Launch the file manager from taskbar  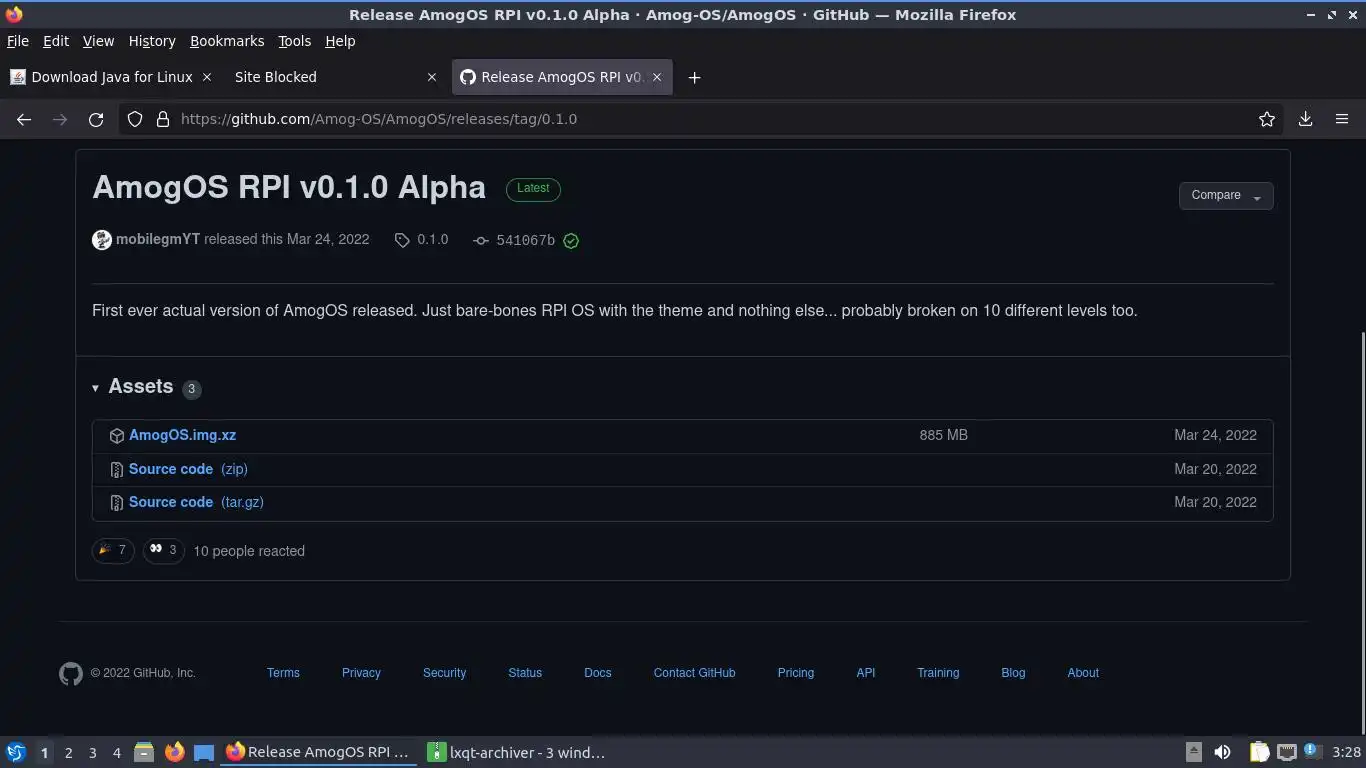(x=144, y=752)
